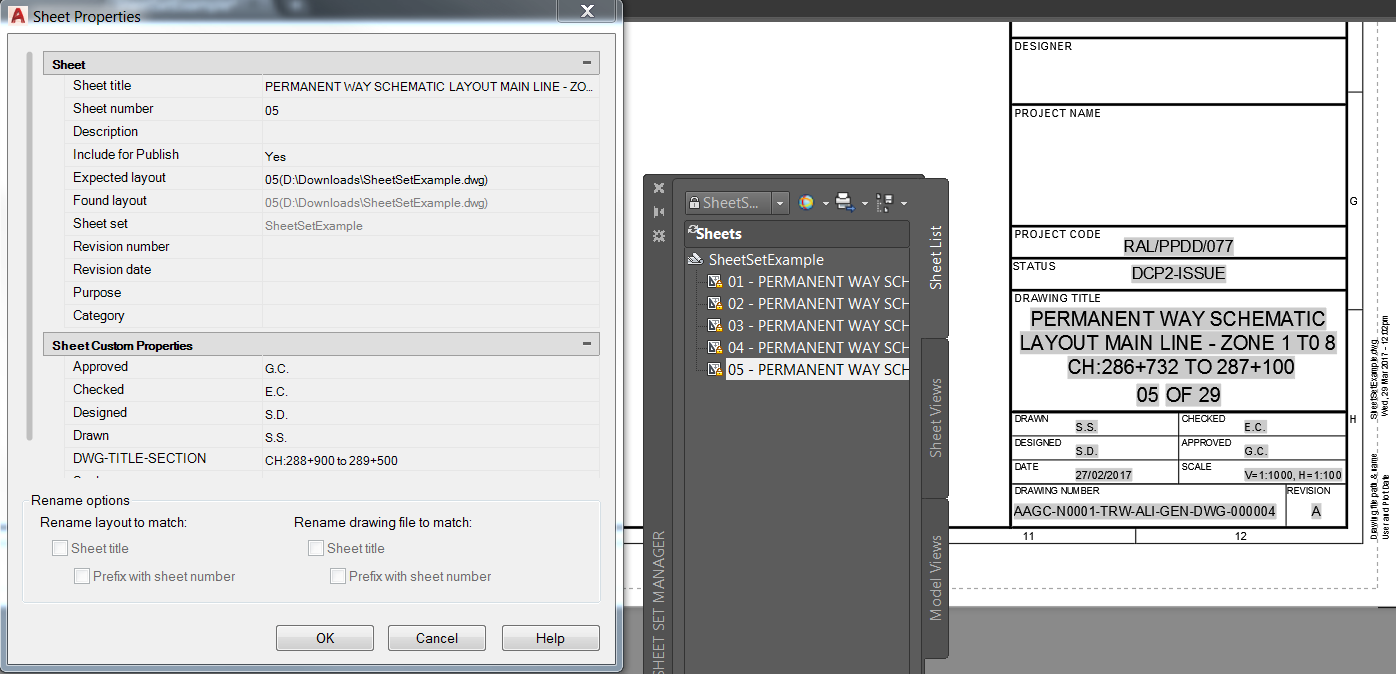Viewport: 1396px width, 674px height.
Task: Click the globe icon next to the sheet set dropdown
Action: 807,202
